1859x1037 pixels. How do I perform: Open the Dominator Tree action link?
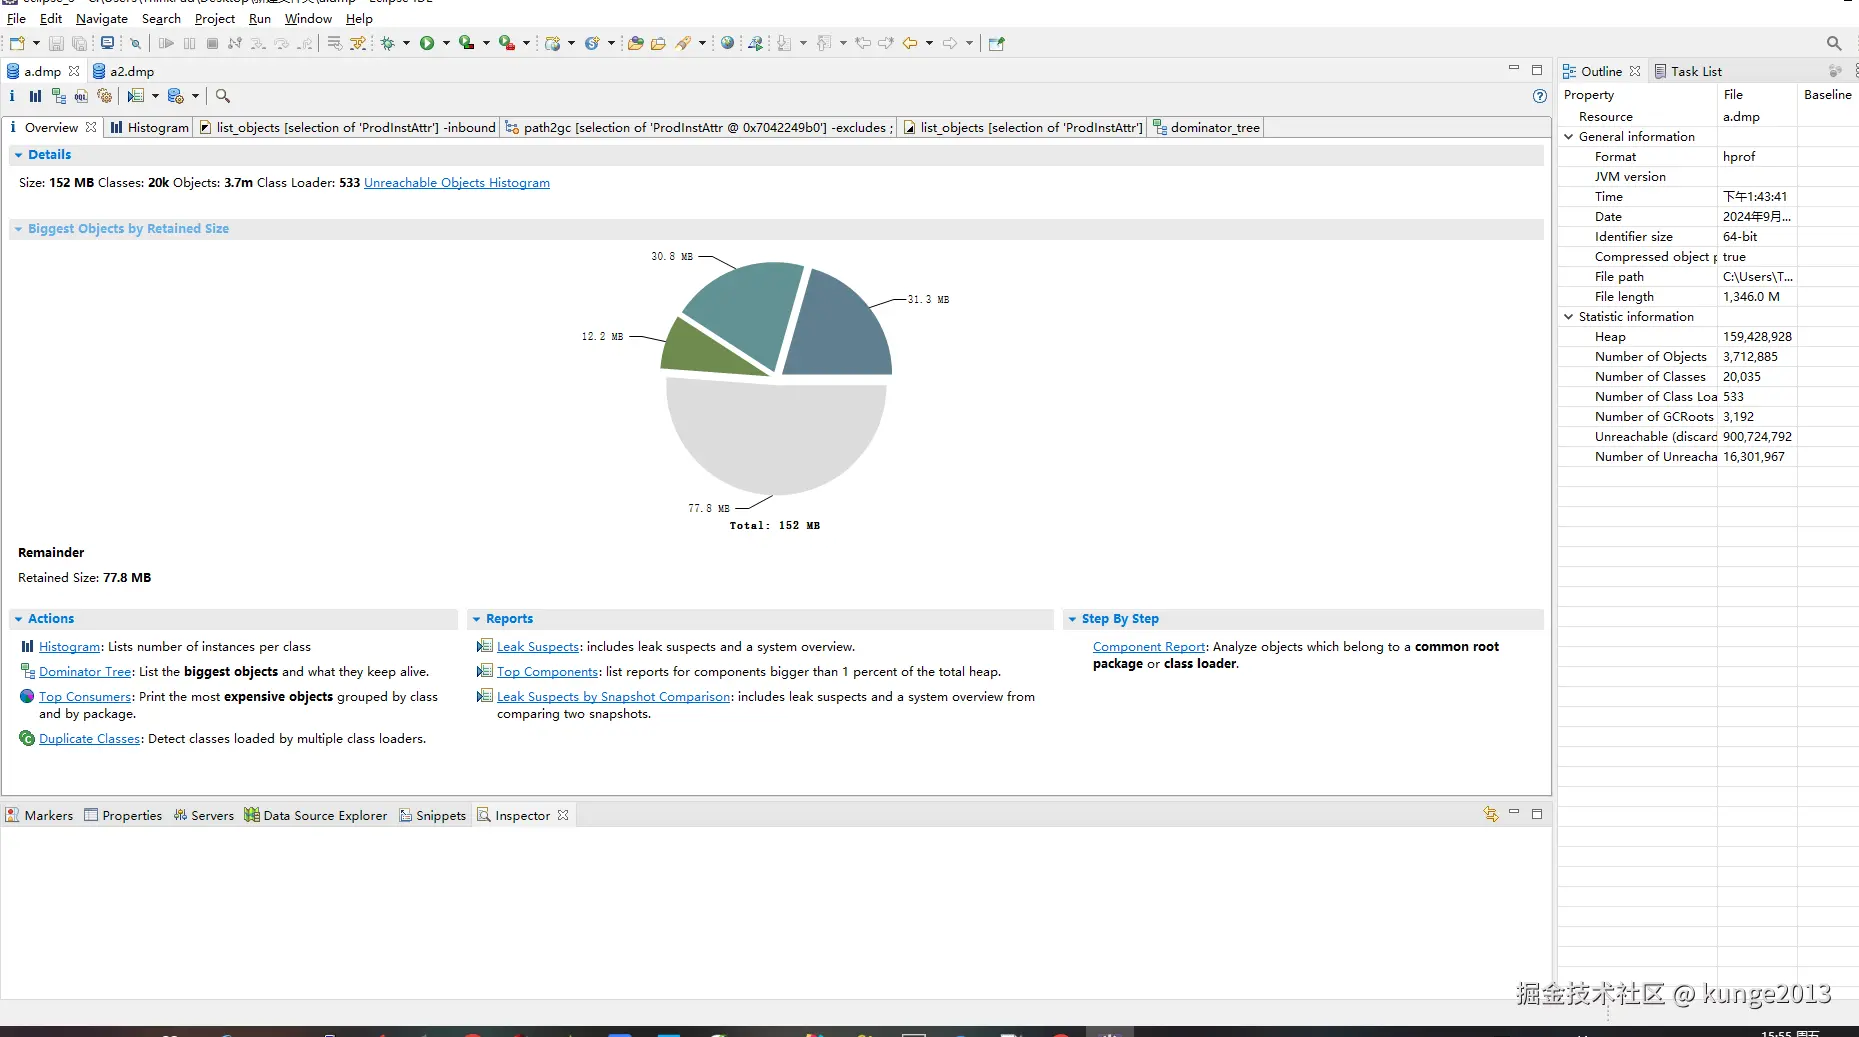pyautogui.click(x=85, y=672)
